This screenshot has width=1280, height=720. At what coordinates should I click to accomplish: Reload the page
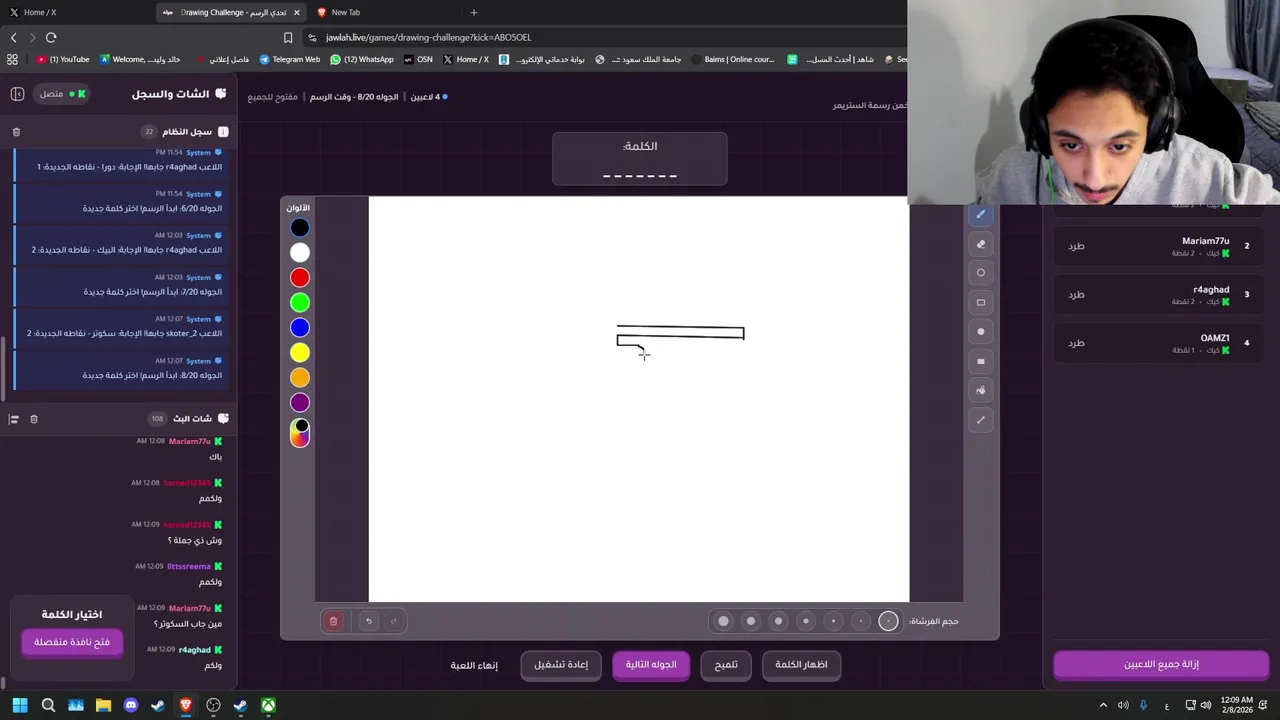pyautogui.click(x=51, y=37)
